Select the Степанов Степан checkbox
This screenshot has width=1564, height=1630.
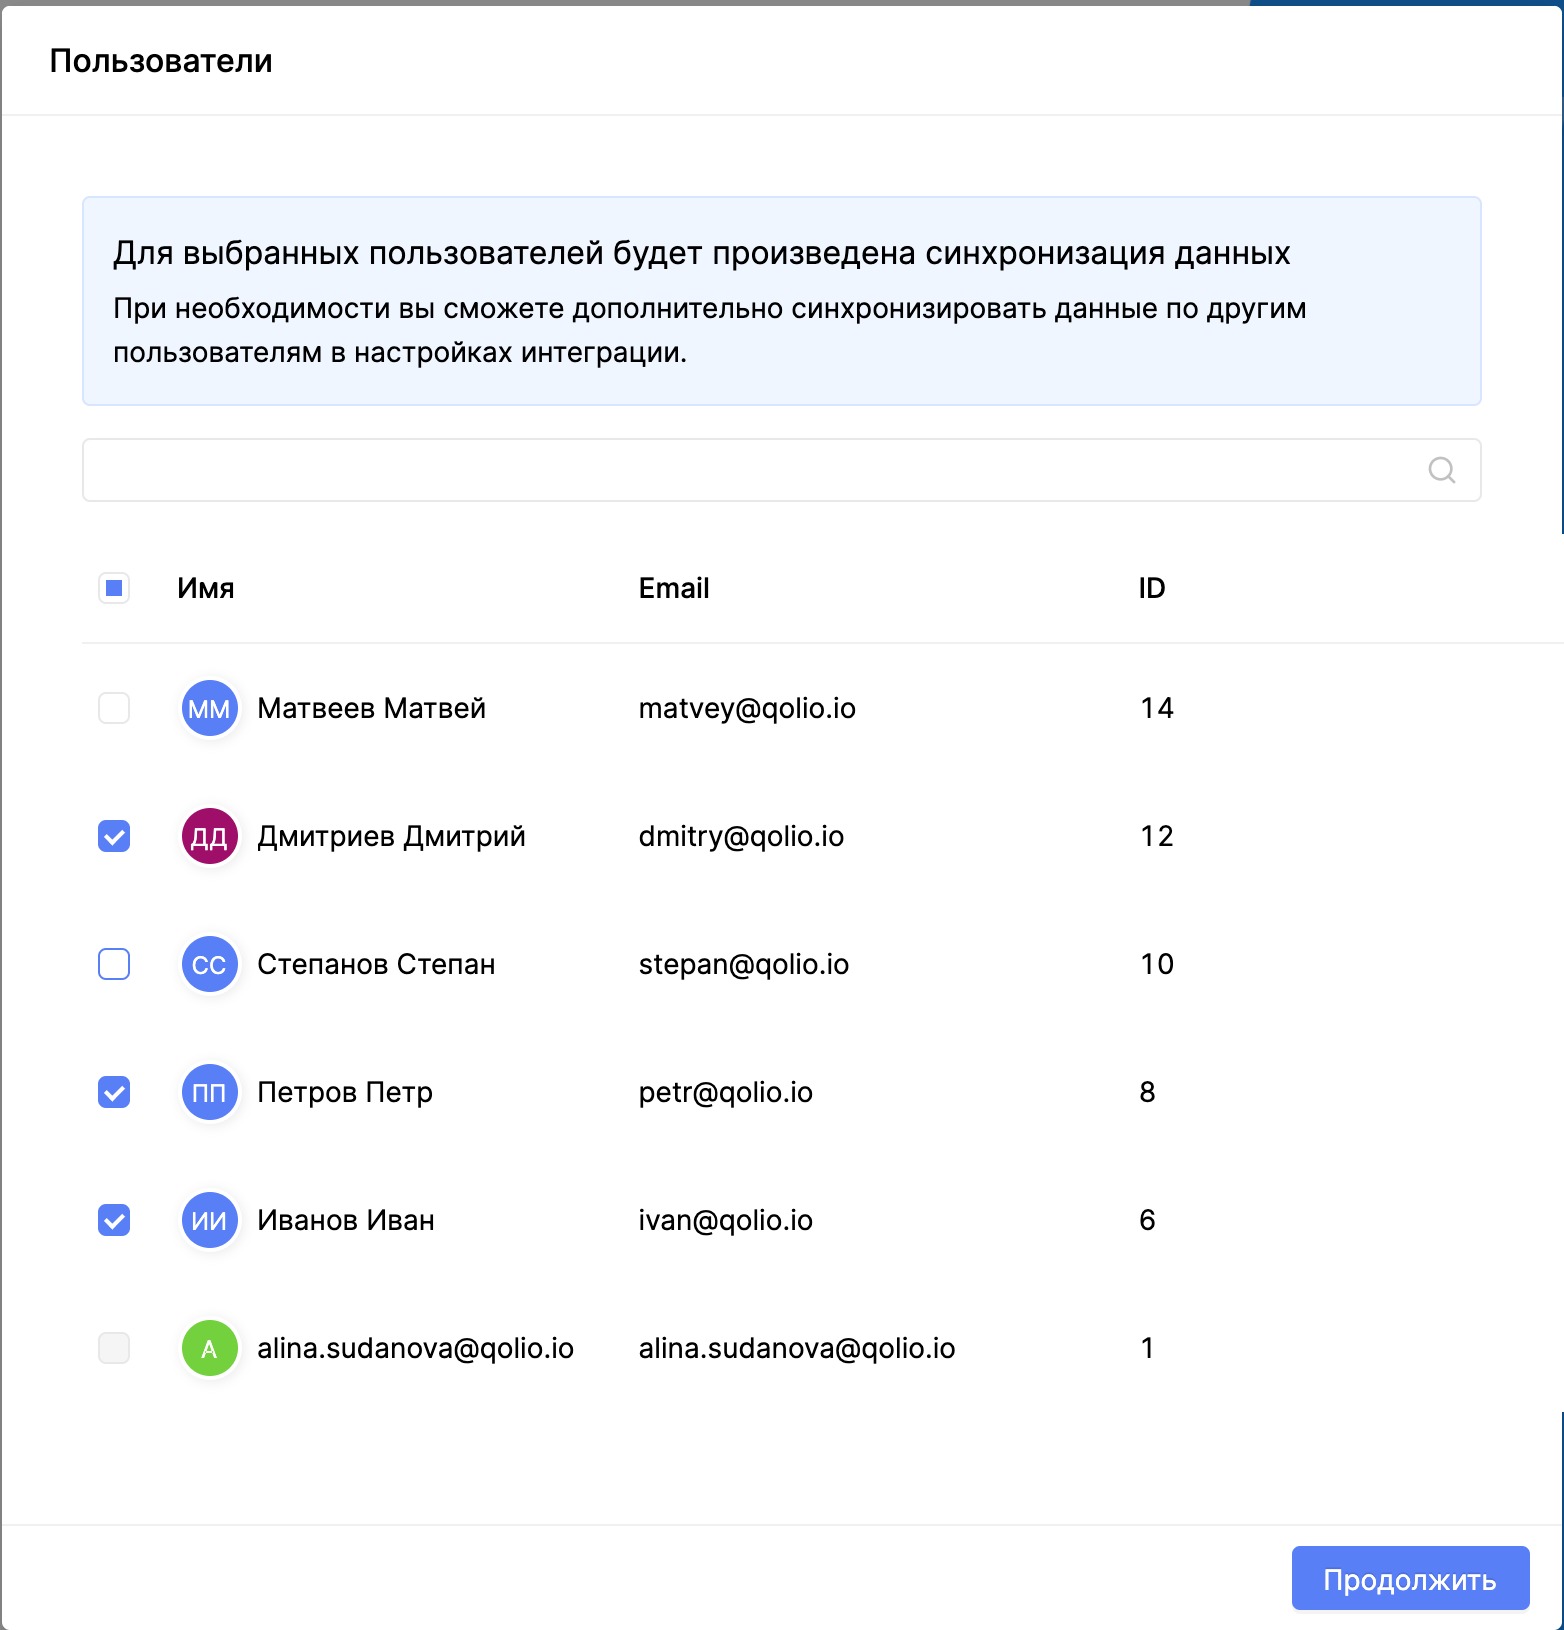[x=114, y=964]
